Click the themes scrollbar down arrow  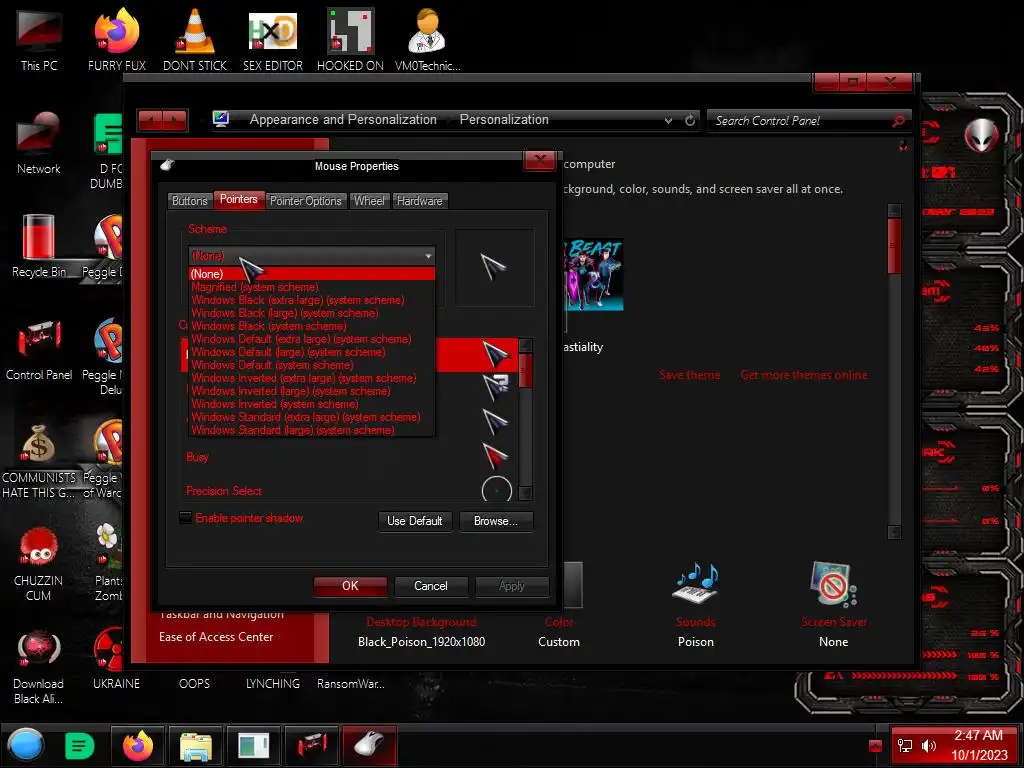point(895,532)
